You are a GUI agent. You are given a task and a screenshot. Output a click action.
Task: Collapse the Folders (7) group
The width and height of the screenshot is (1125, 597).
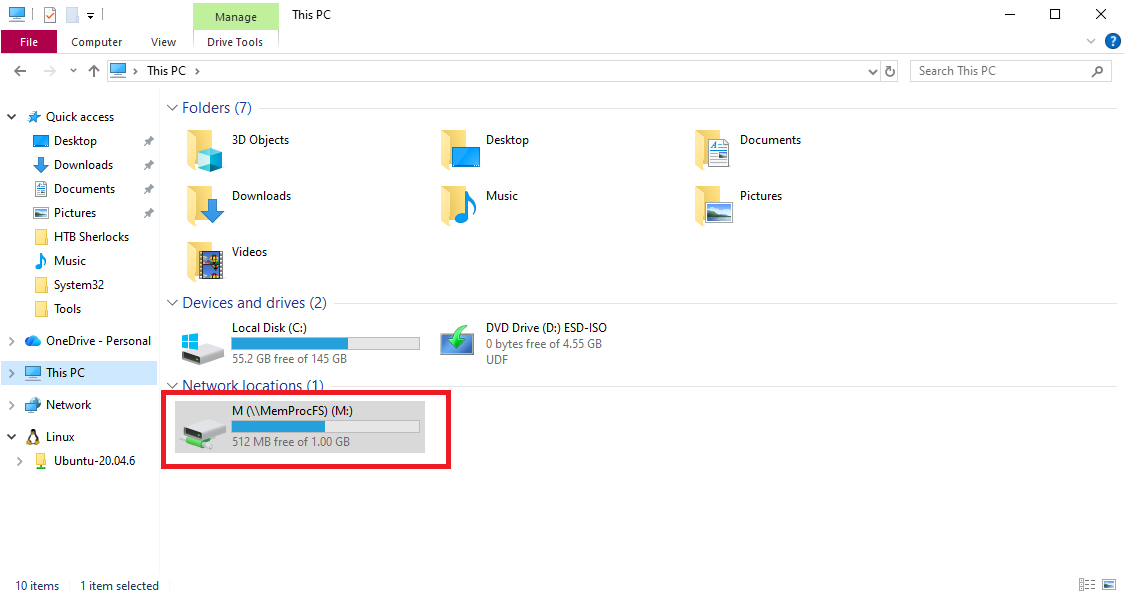pos(172,108)
